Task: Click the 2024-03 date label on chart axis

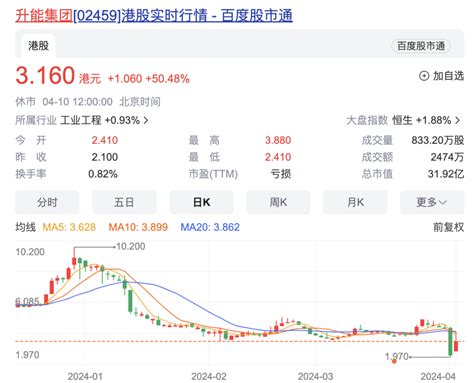Action: [x=315, y=377]
